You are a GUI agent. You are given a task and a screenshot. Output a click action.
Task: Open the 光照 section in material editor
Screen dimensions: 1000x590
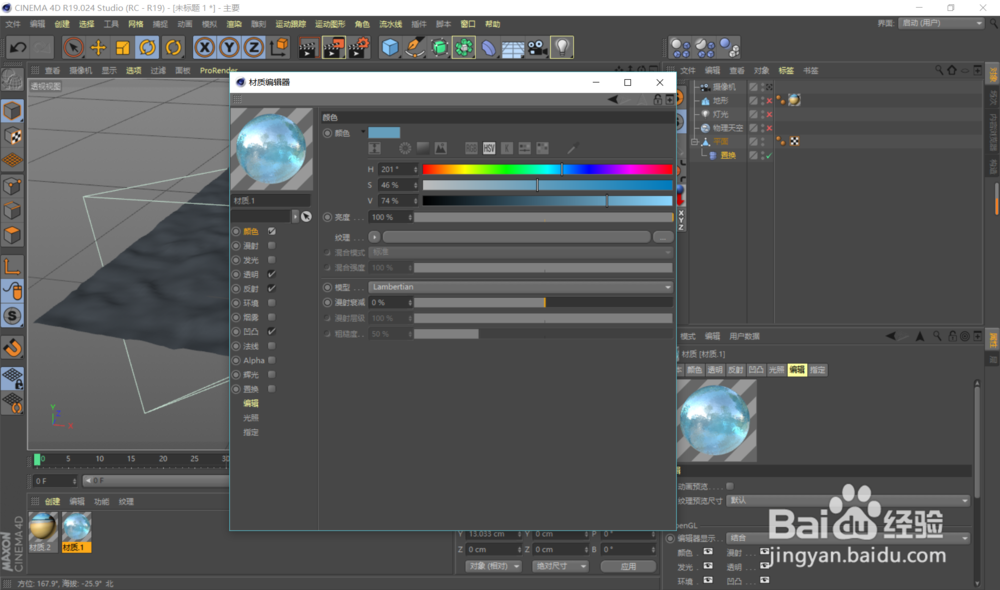tap(251, 418)
